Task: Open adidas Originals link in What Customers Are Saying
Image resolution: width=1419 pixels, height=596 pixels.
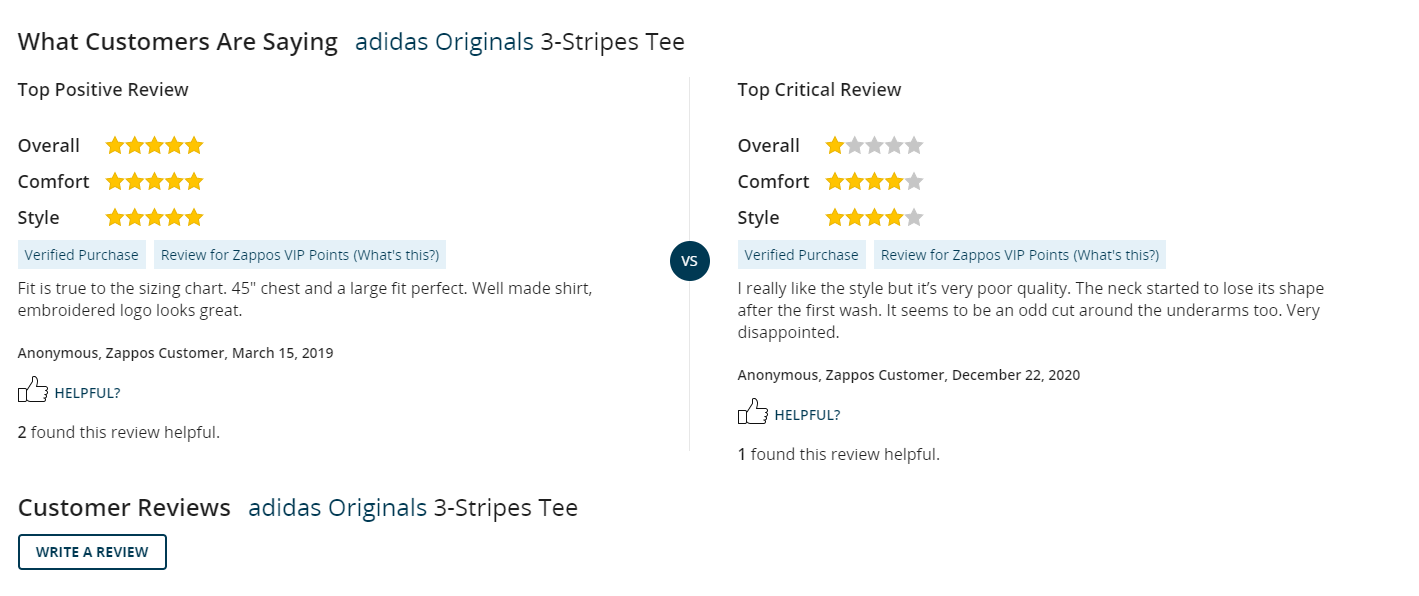Action: pyautogui.click(x=444, y=42)
